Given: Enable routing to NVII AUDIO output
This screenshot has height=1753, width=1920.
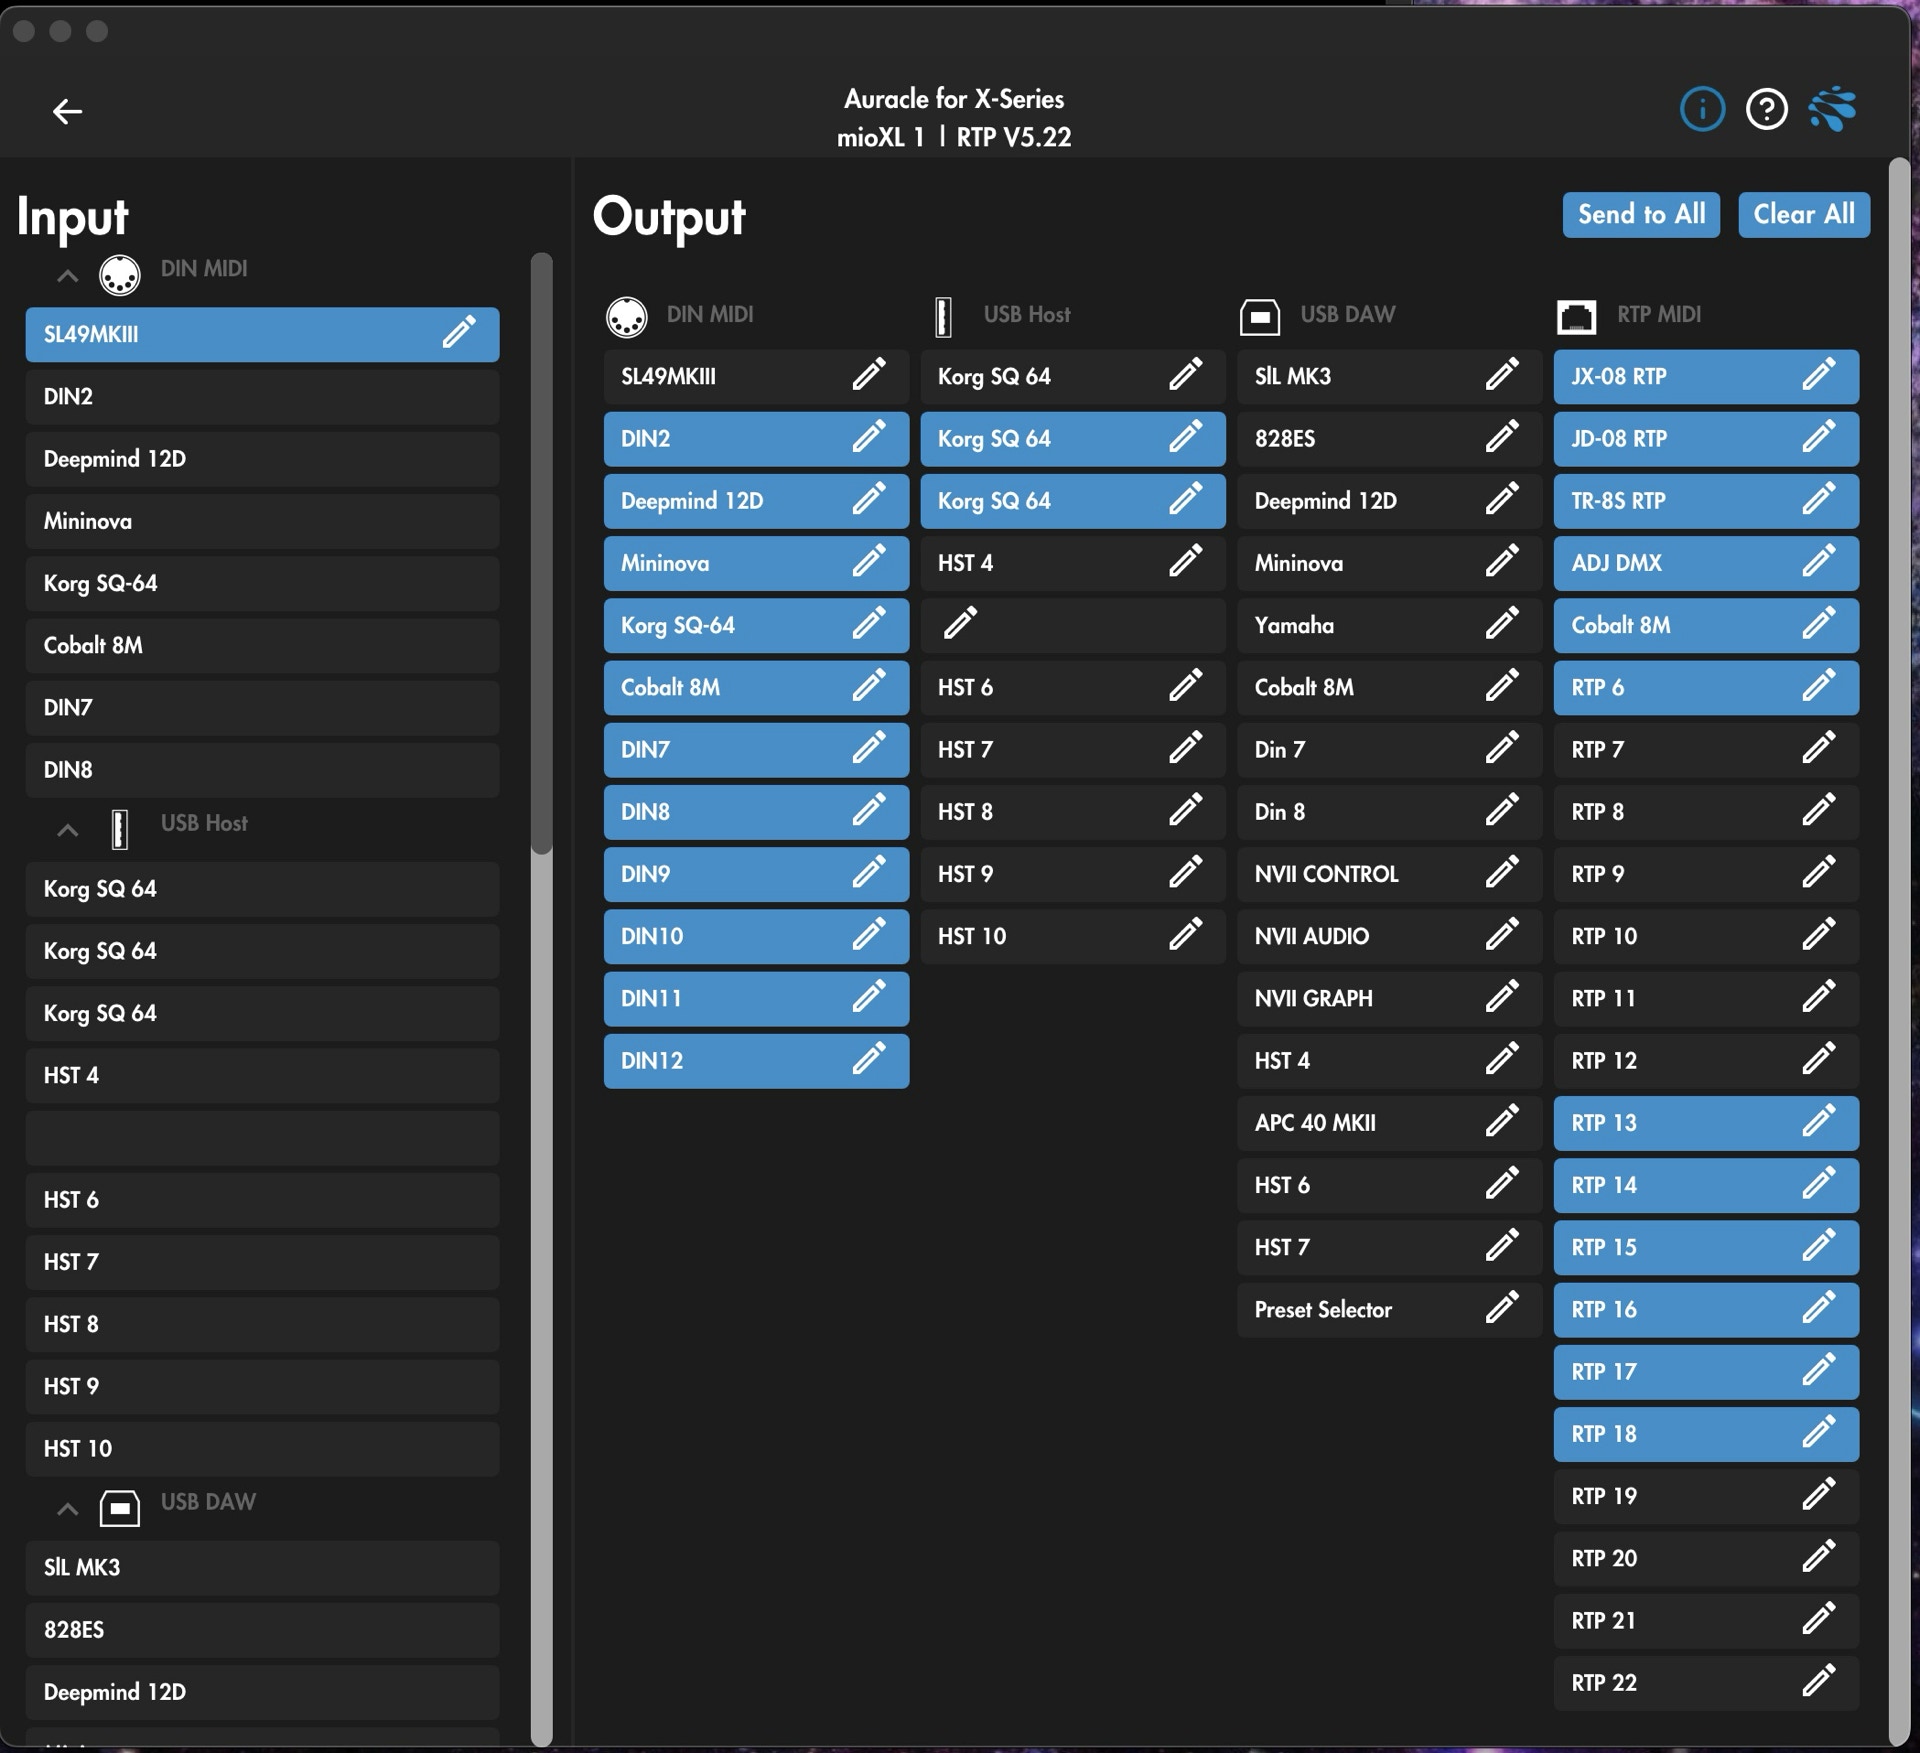Looking at the screenshot, I should pyautogui.click(x=1389, y=936).
